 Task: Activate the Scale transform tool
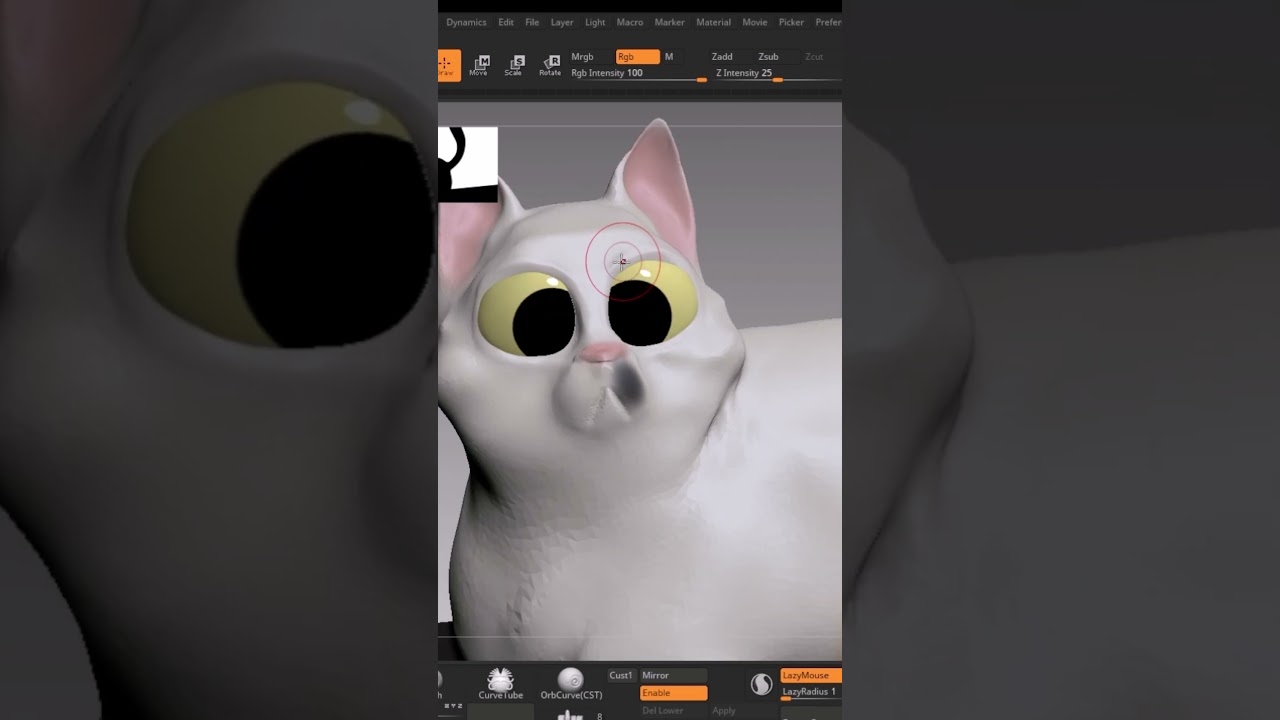(x=514, y=65)
